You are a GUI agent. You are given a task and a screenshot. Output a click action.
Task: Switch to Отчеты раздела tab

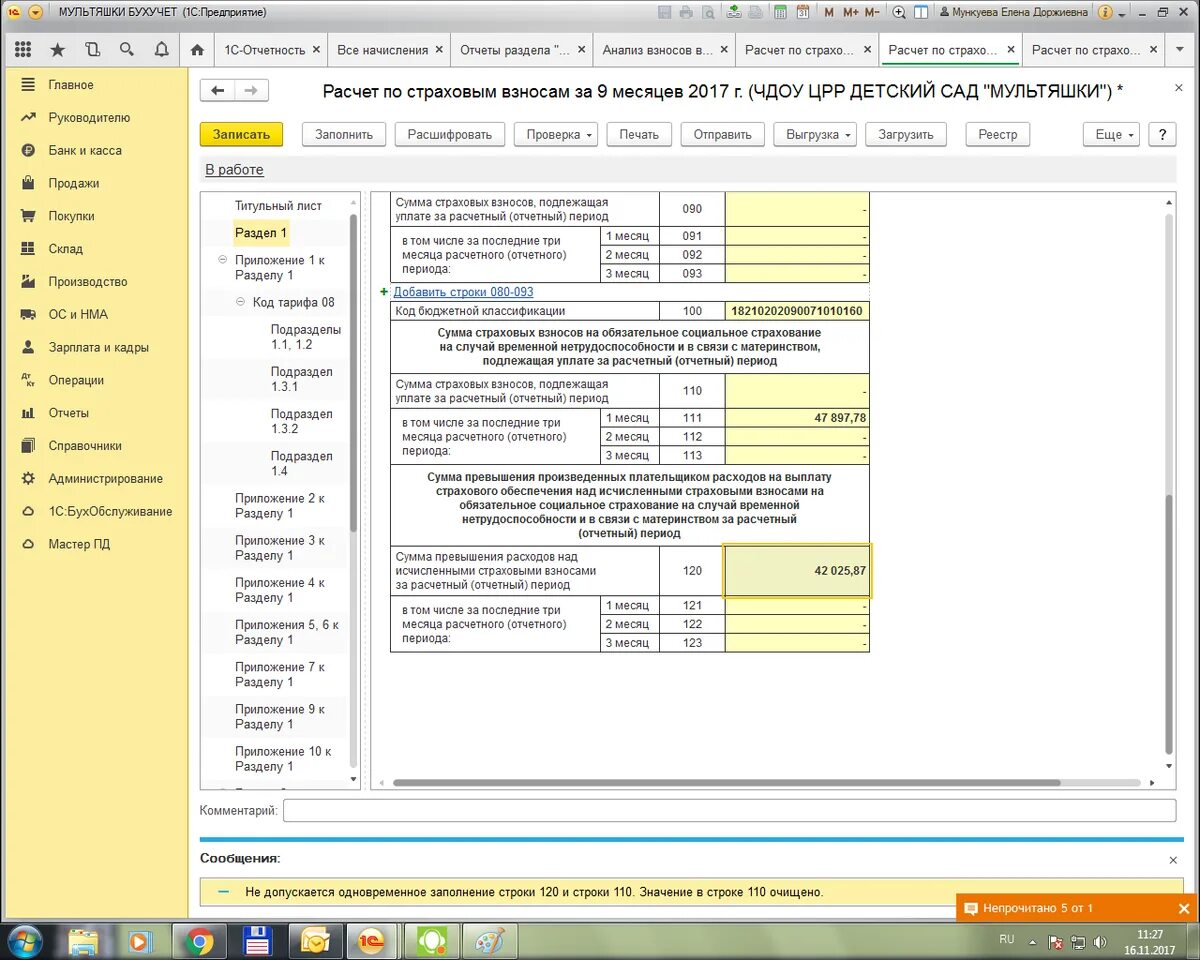pyautogui.click(x=515, y=50)
